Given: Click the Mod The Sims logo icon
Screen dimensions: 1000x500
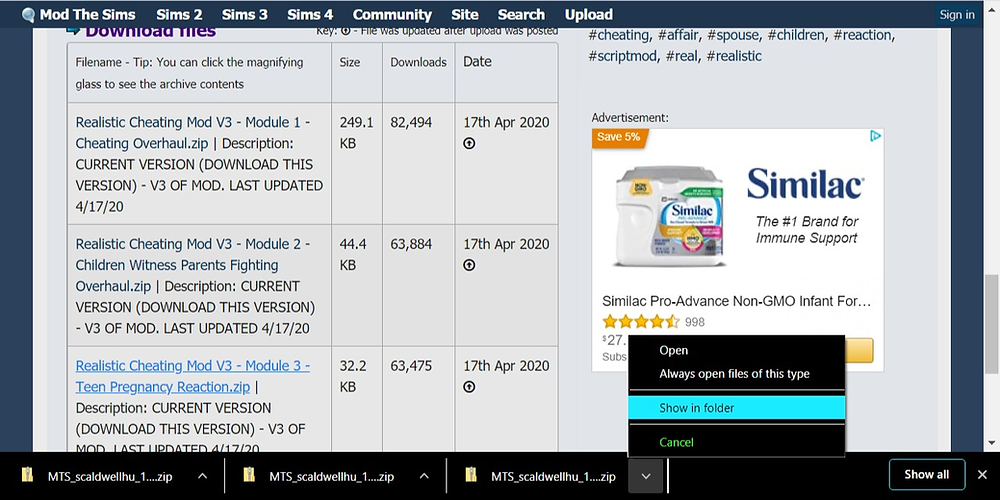Looking at the screenshot, I should [x=27, y=15].
